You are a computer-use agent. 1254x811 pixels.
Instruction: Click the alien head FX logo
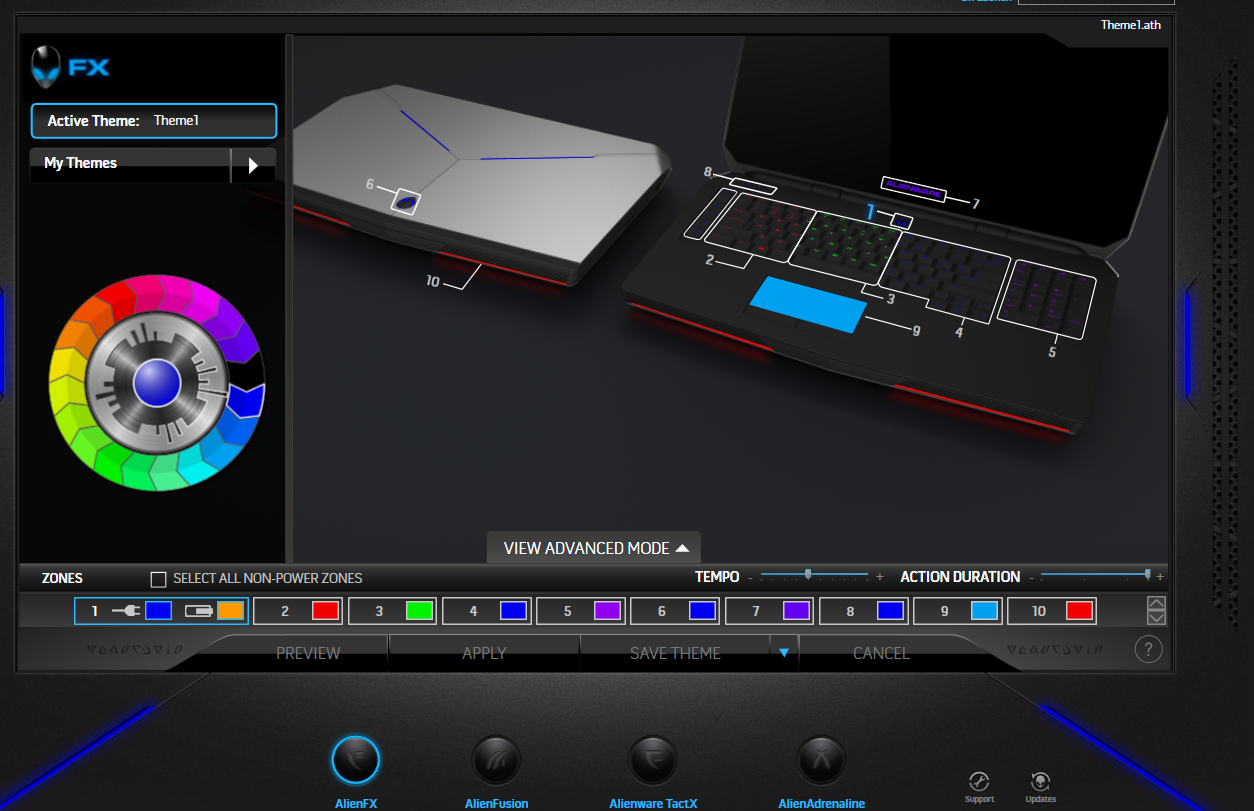click(x=70, y=67)
